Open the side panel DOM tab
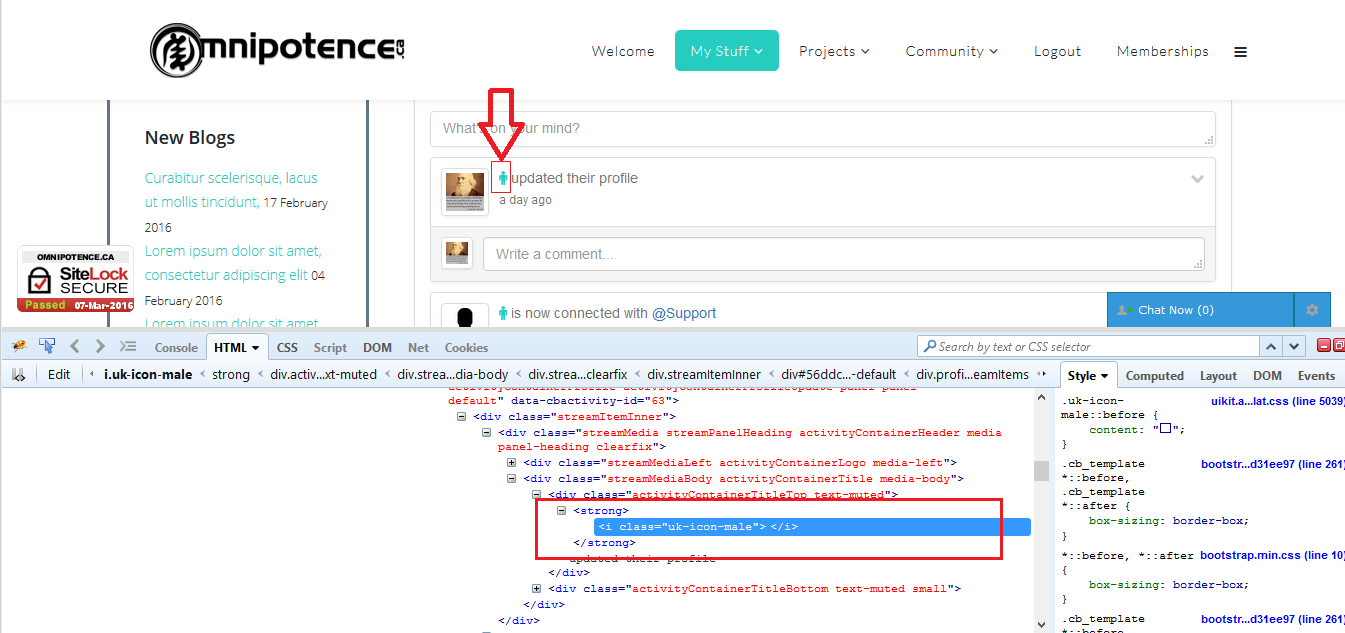 [1267, 376]
